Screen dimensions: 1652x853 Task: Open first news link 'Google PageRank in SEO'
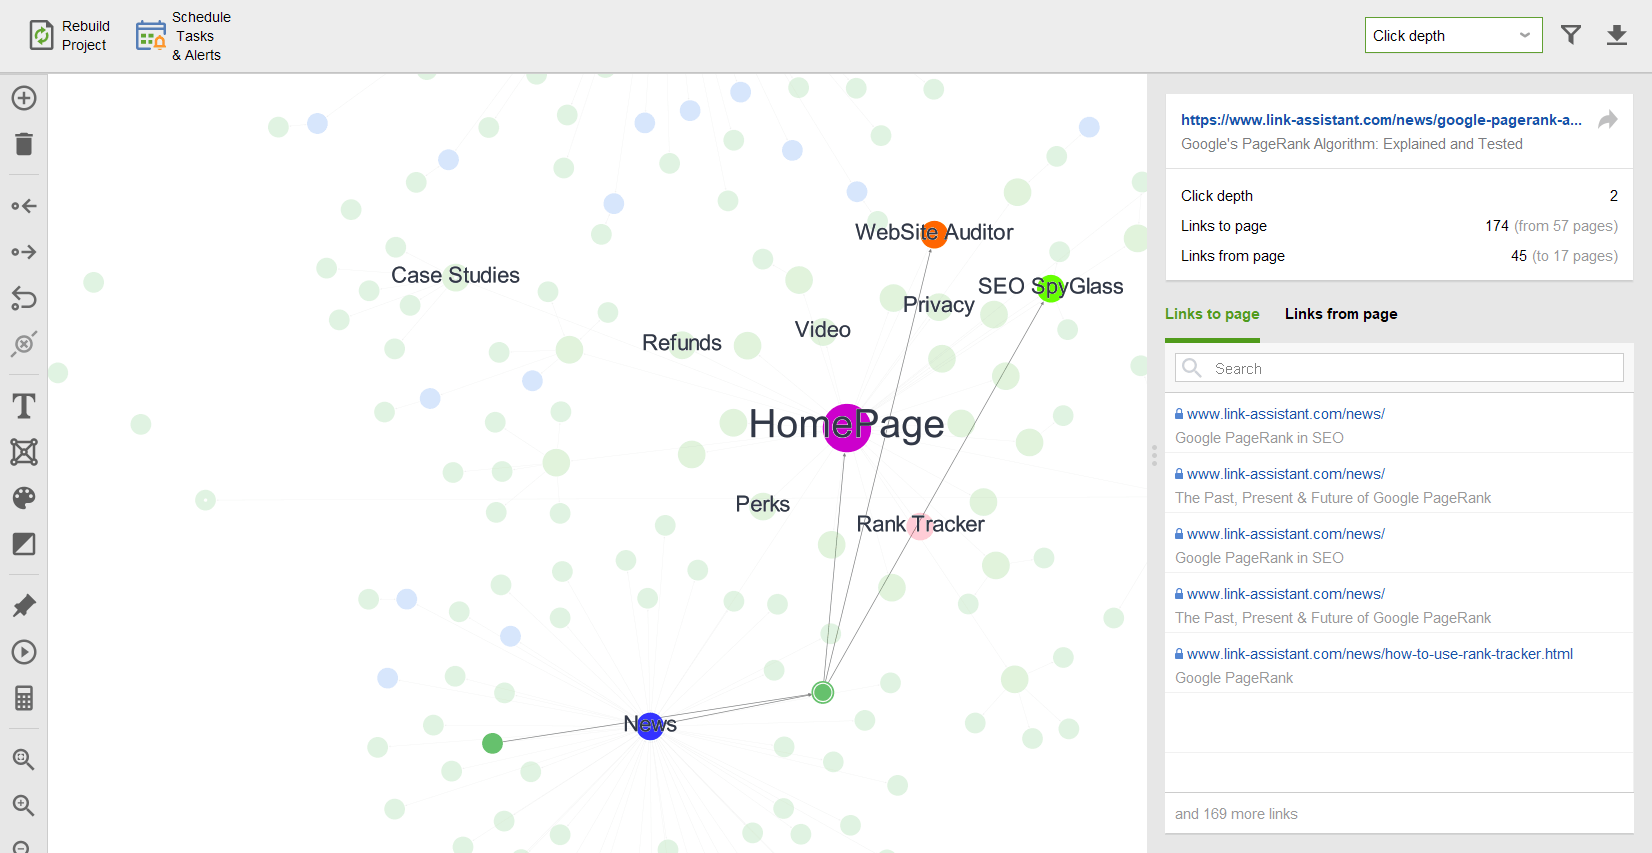click(x=1285, y=414)
